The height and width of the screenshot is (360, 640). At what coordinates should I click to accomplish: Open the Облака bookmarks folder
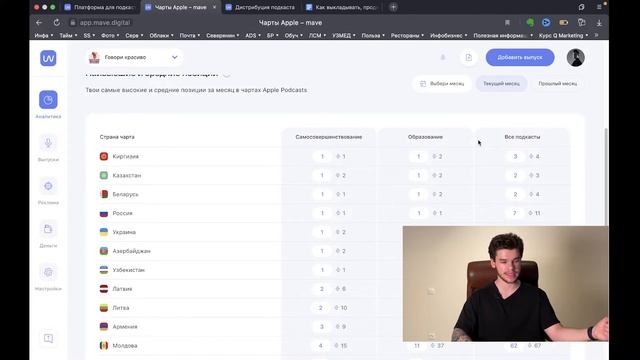pyautogui.click(x=161, y=36)
